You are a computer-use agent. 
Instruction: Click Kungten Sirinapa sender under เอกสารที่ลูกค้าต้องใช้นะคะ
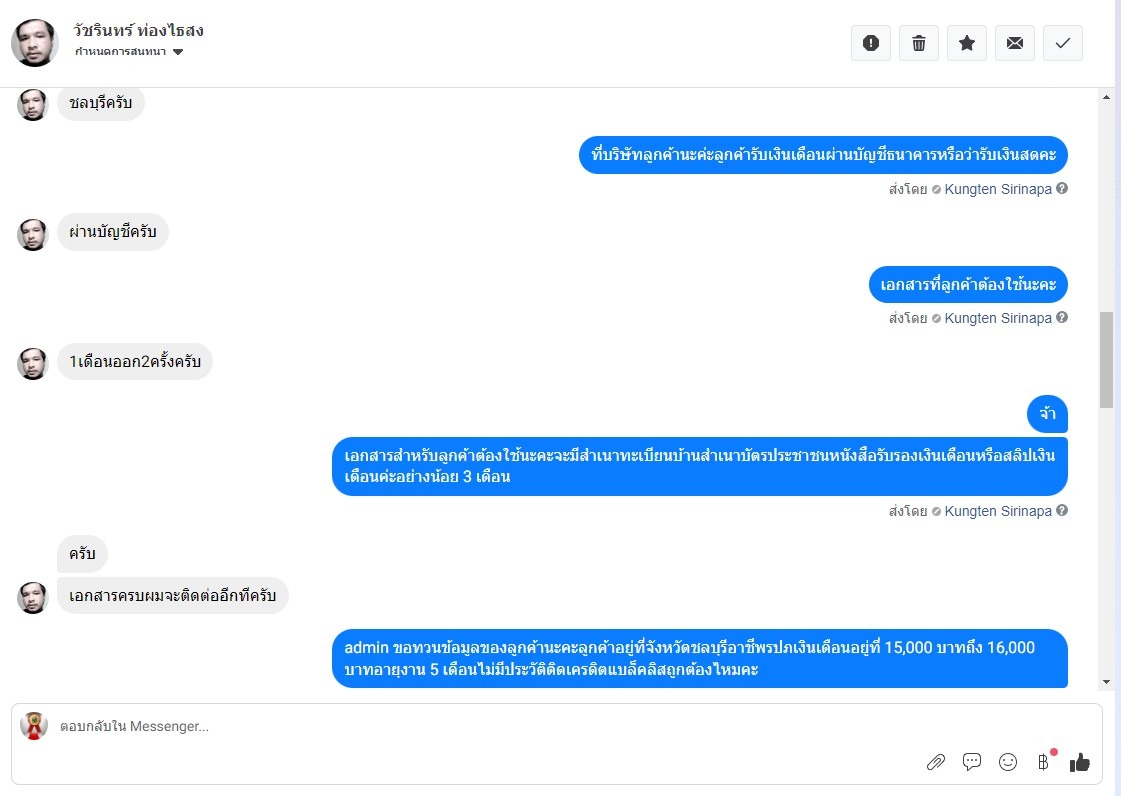(x=997, y=318)
